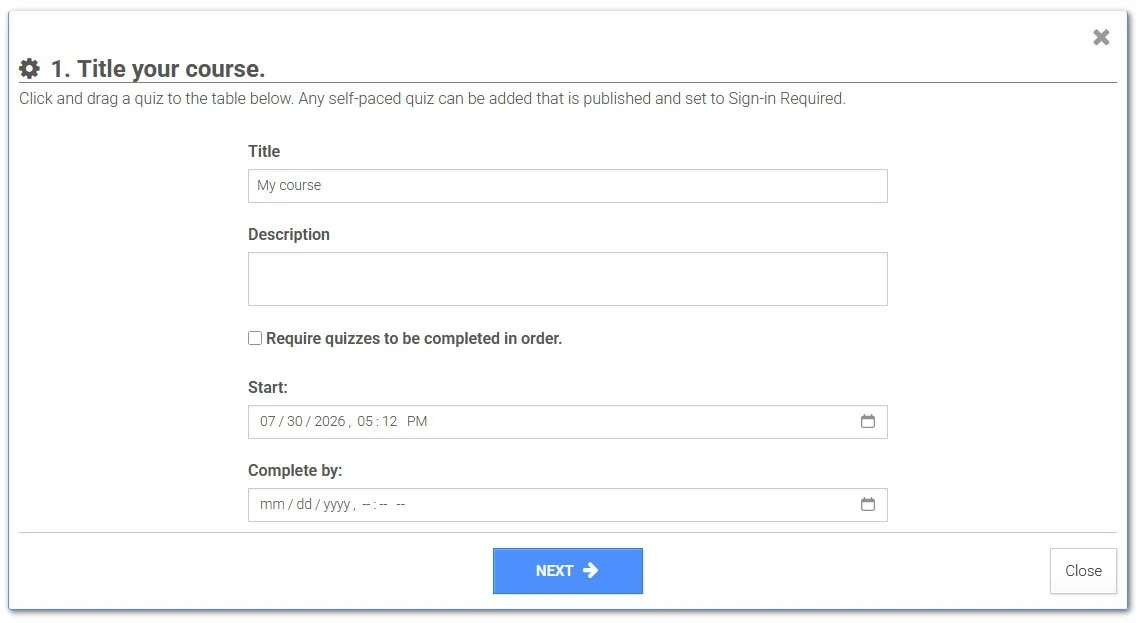
Task: Open the Complete by calendar picker icon
Action: 867,504
